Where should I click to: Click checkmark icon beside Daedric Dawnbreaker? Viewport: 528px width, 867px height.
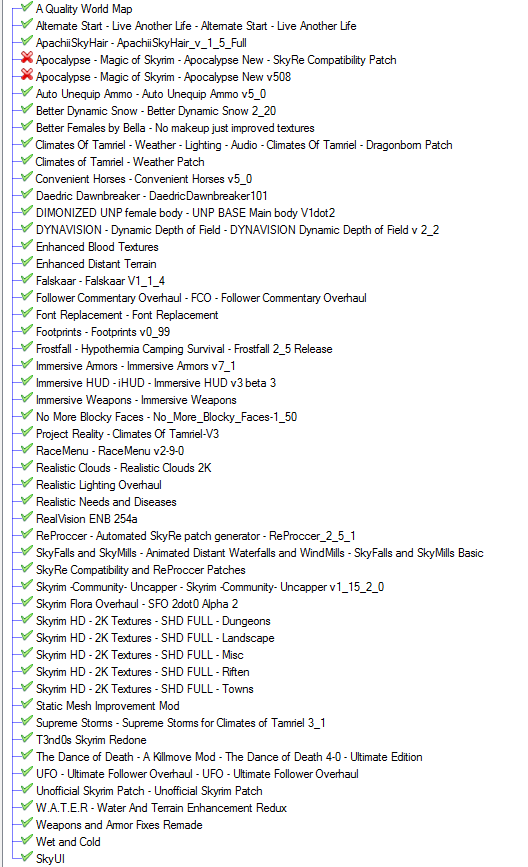click(27, 194)
